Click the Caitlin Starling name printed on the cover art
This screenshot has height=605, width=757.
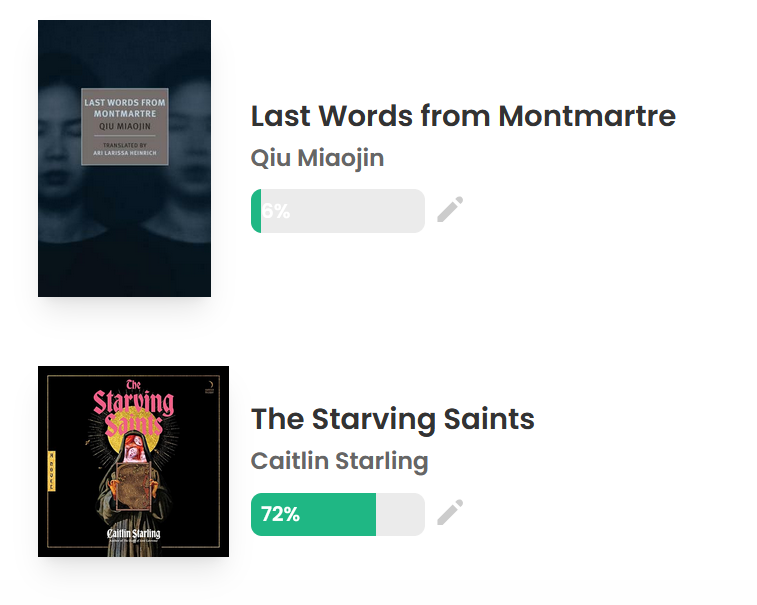point(133,534)
